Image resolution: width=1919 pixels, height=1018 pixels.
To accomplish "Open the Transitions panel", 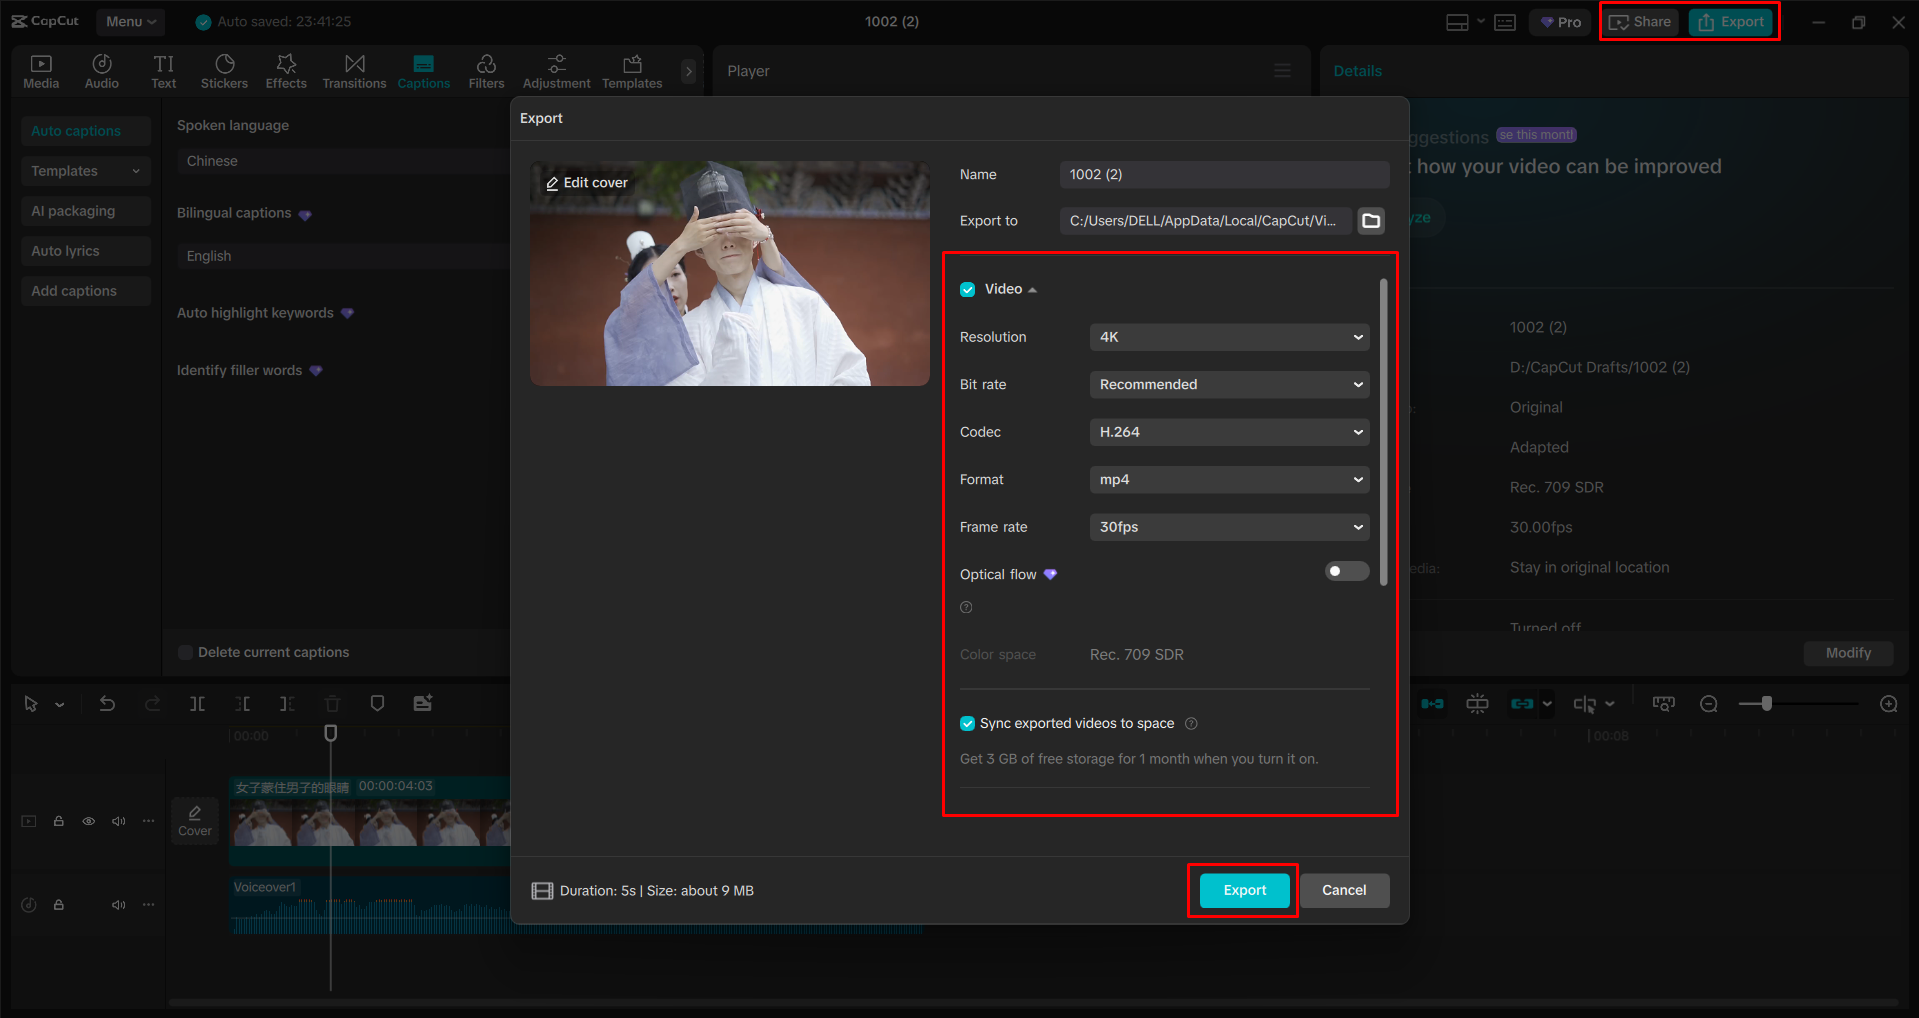I will (354, 71).
